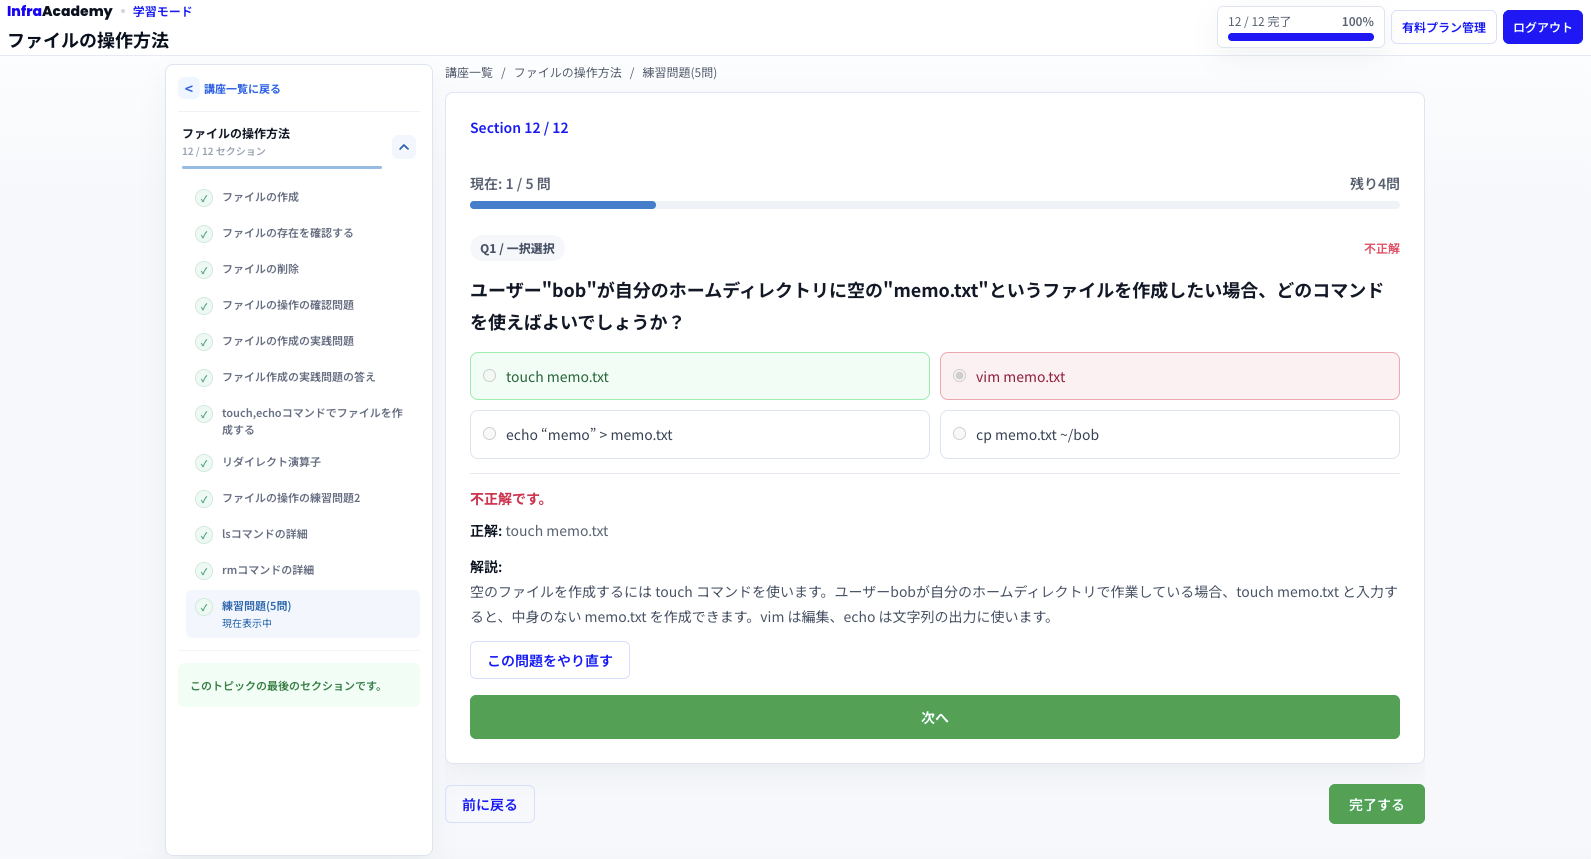Image resolution: width=1591 pixels, height=859 pixels.
Task: Select the cp memo.txt ~/bob radio option
Action: pos(959,434)
